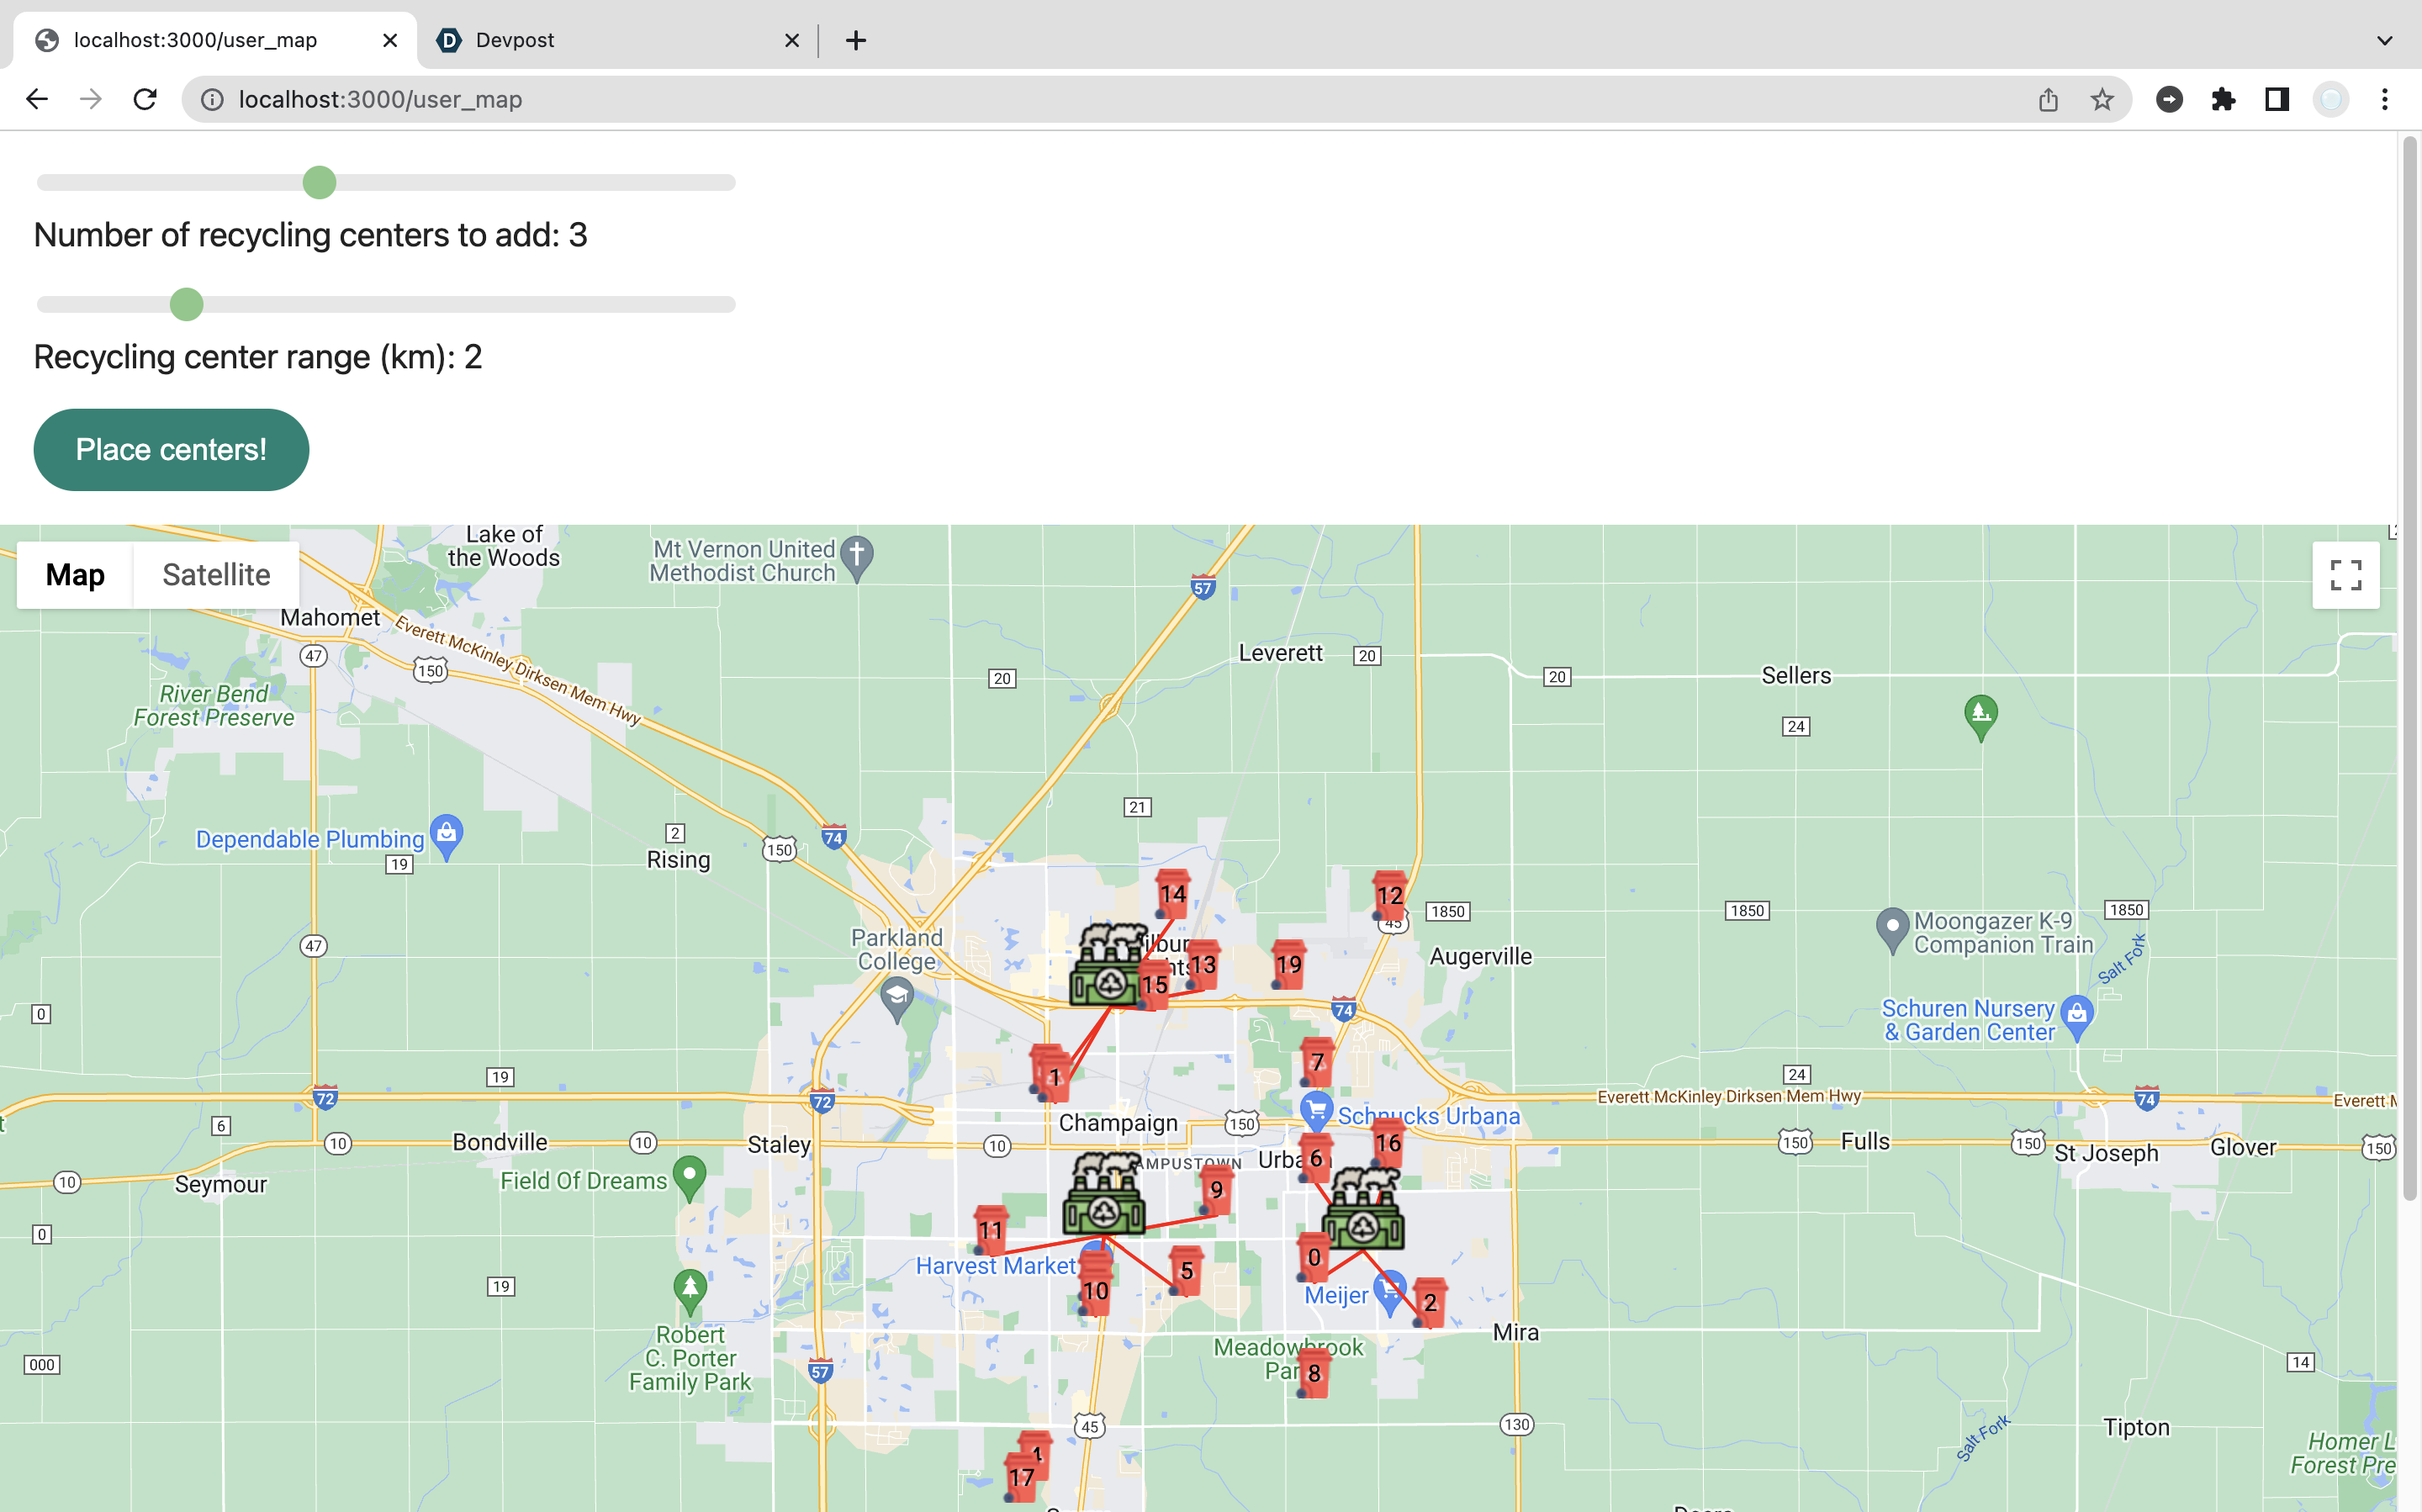
Task: Click red trash bin marker 11
Action: pyautogui.click(x=990, y=1230)
